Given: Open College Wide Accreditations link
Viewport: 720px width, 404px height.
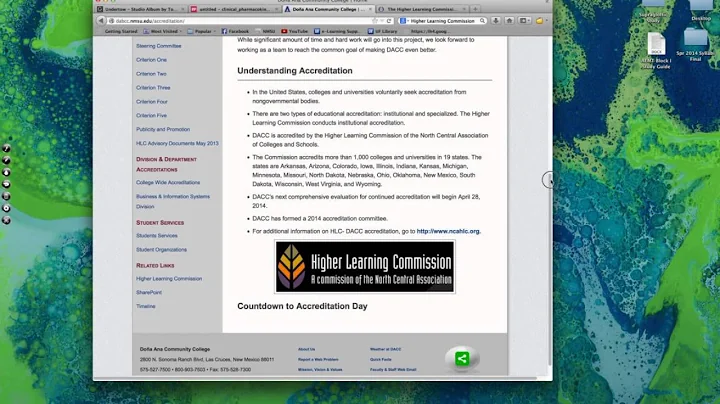Looking at the screenshot, I should [168, 182].
